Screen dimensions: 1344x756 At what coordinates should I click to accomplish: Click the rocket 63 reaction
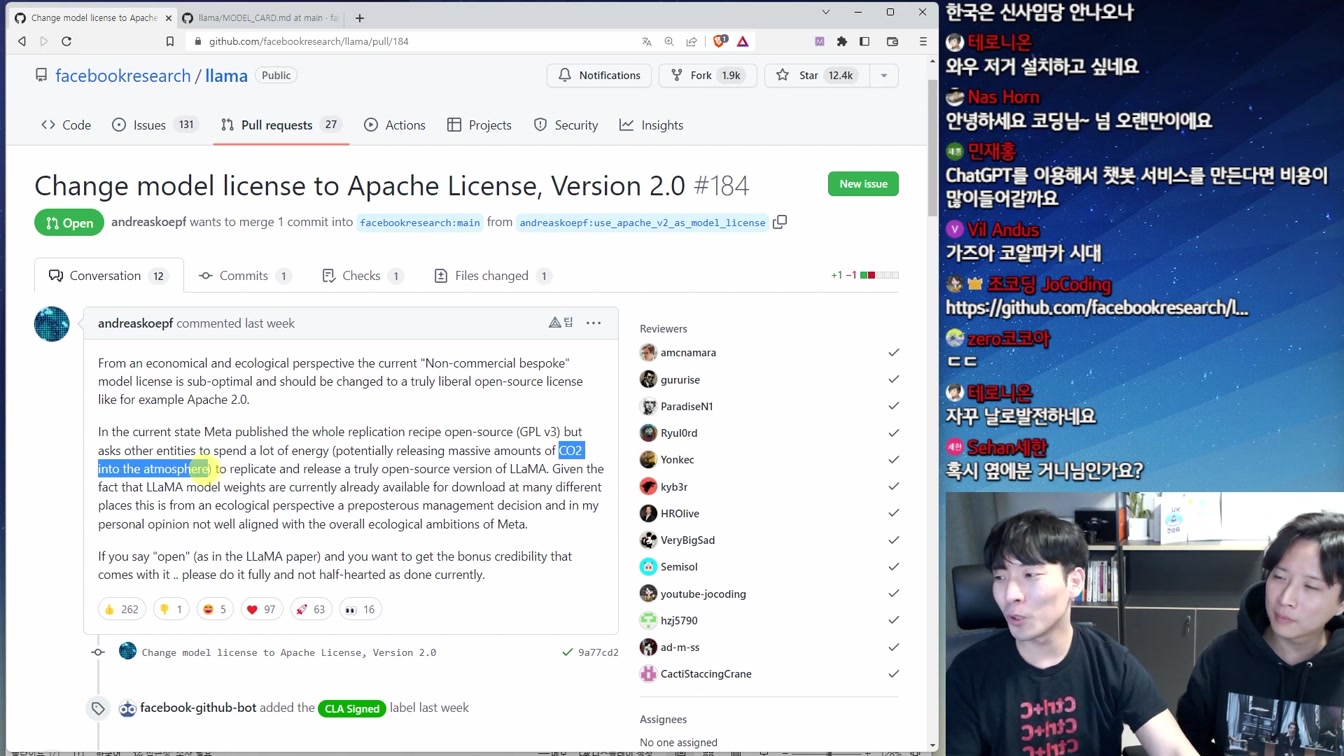pyautogui.click(x=310, y=609)
